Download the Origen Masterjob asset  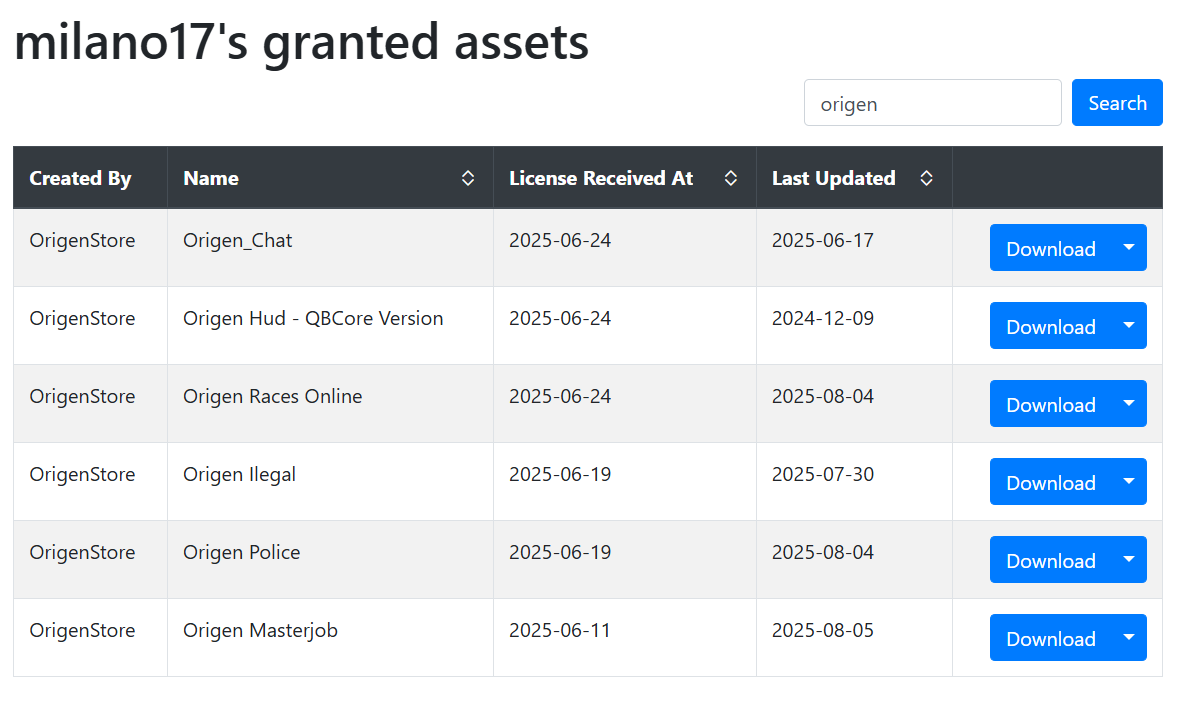(x=1051, y=637)
